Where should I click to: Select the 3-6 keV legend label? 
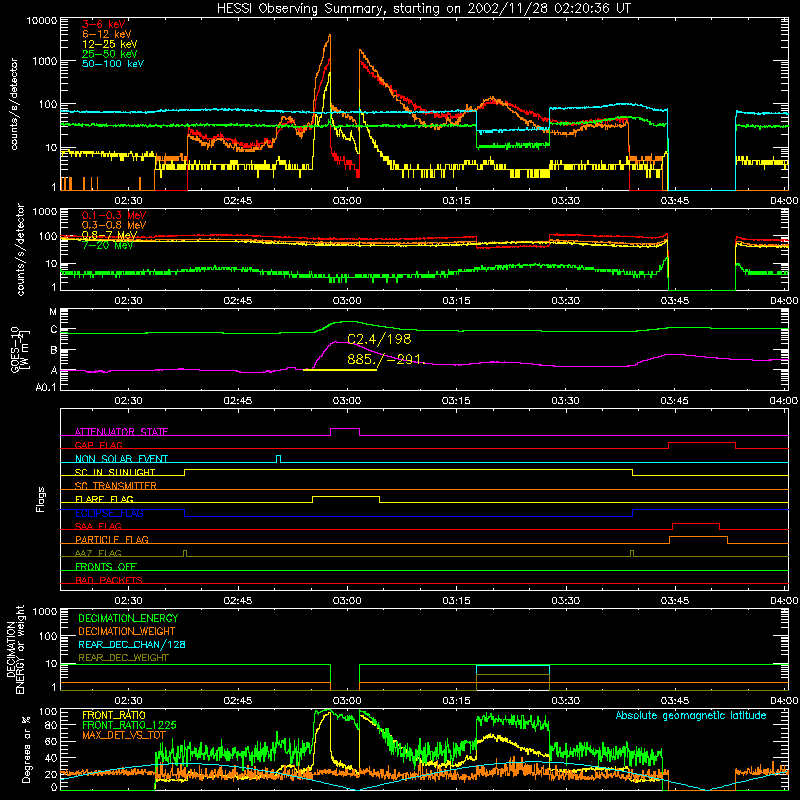[104, 24]
